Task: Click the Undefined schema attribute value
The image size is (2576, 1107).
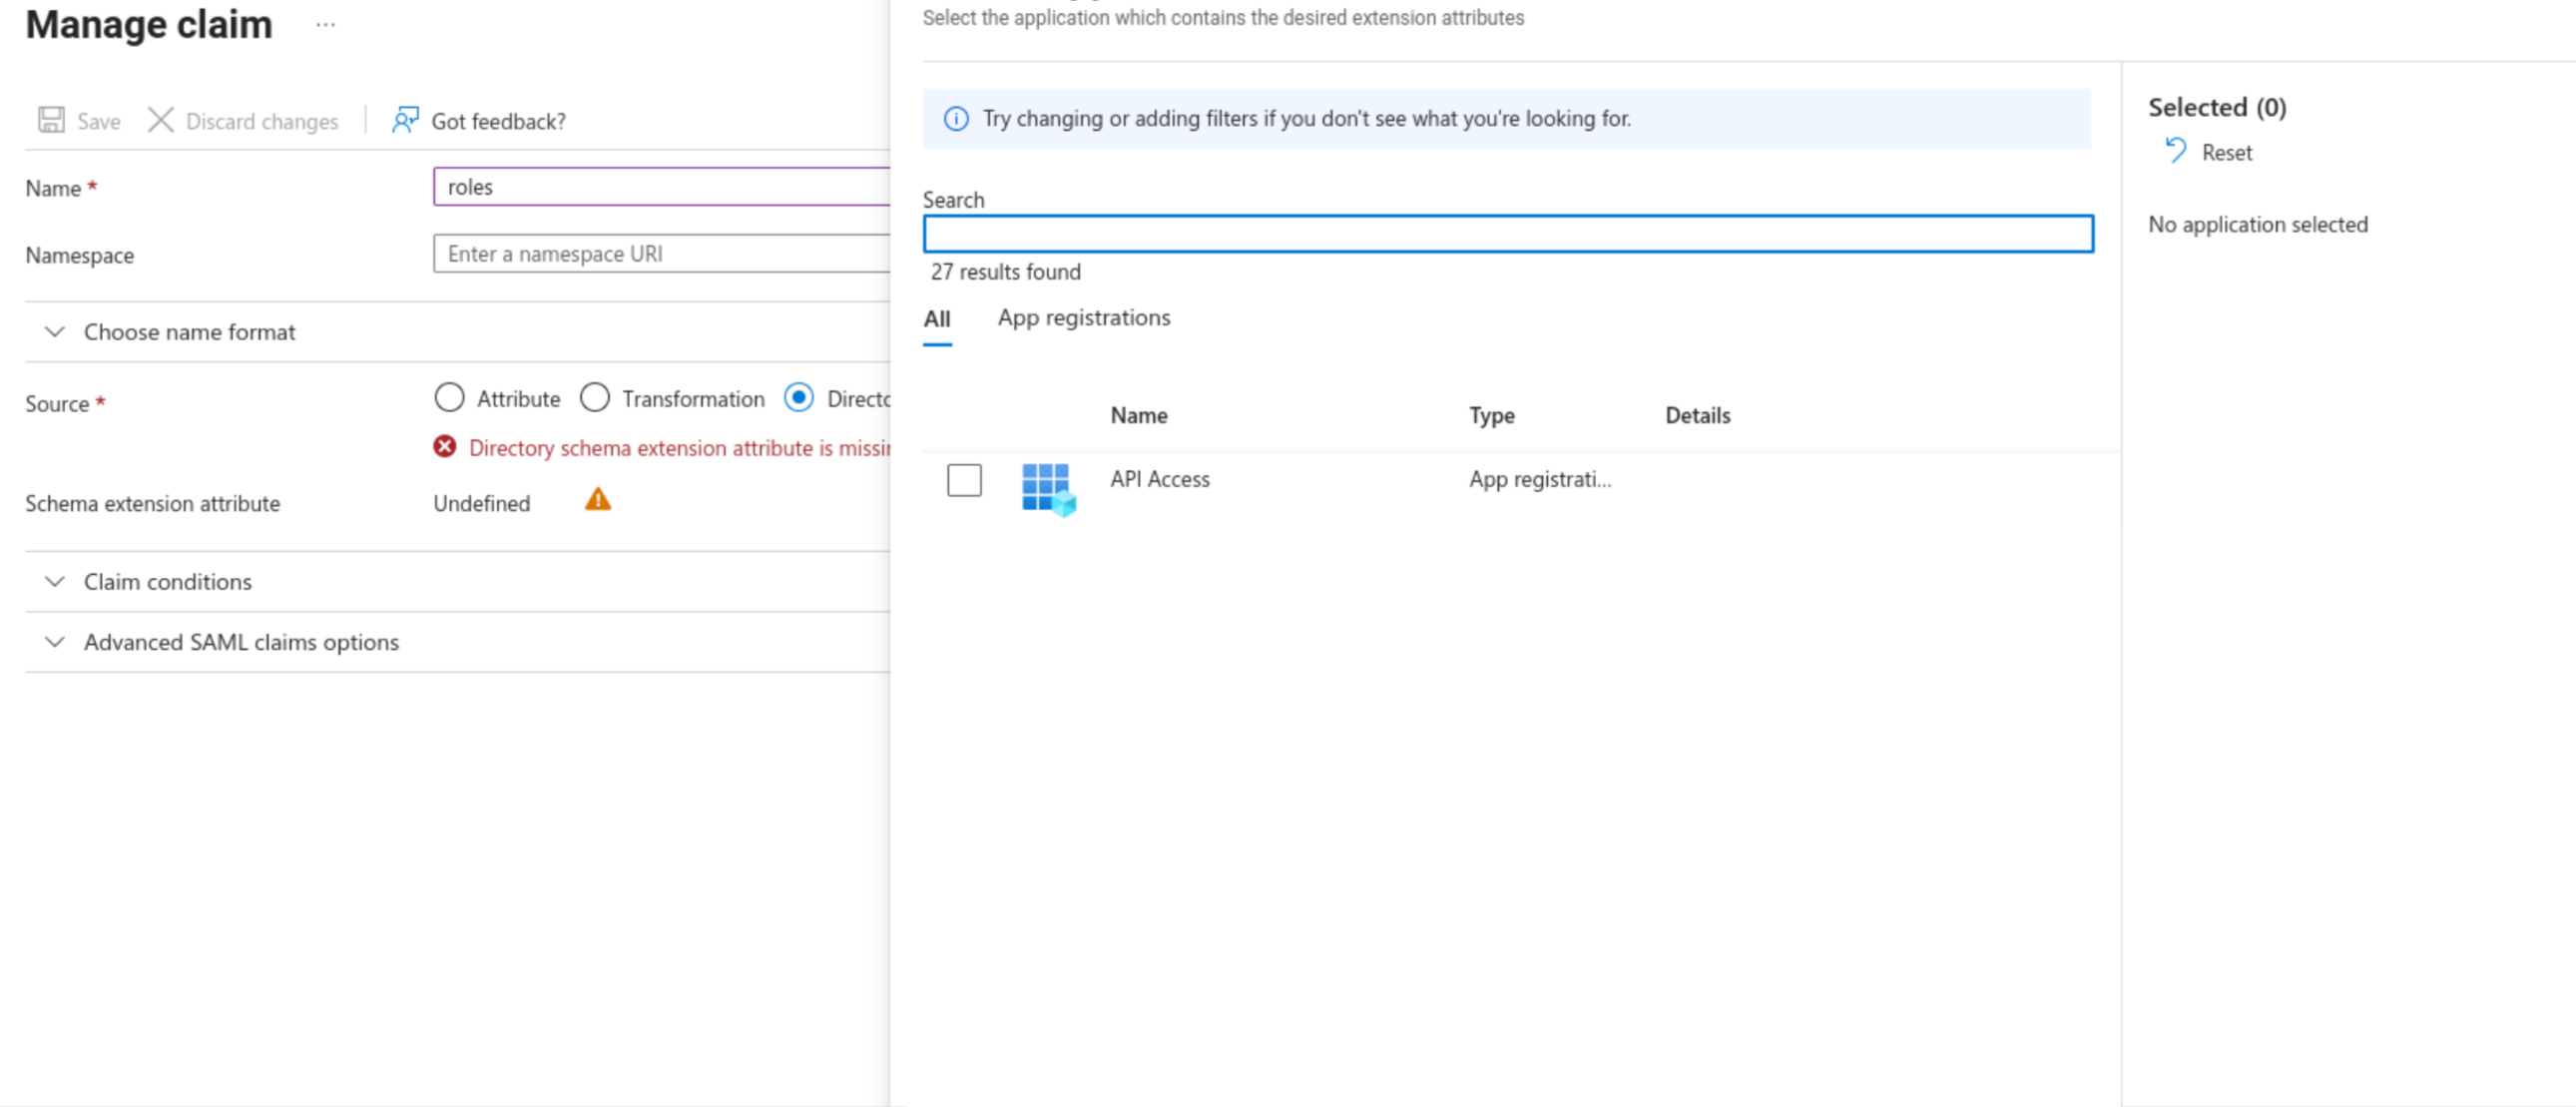Action: pyautogui.click(x=481, y=504)
